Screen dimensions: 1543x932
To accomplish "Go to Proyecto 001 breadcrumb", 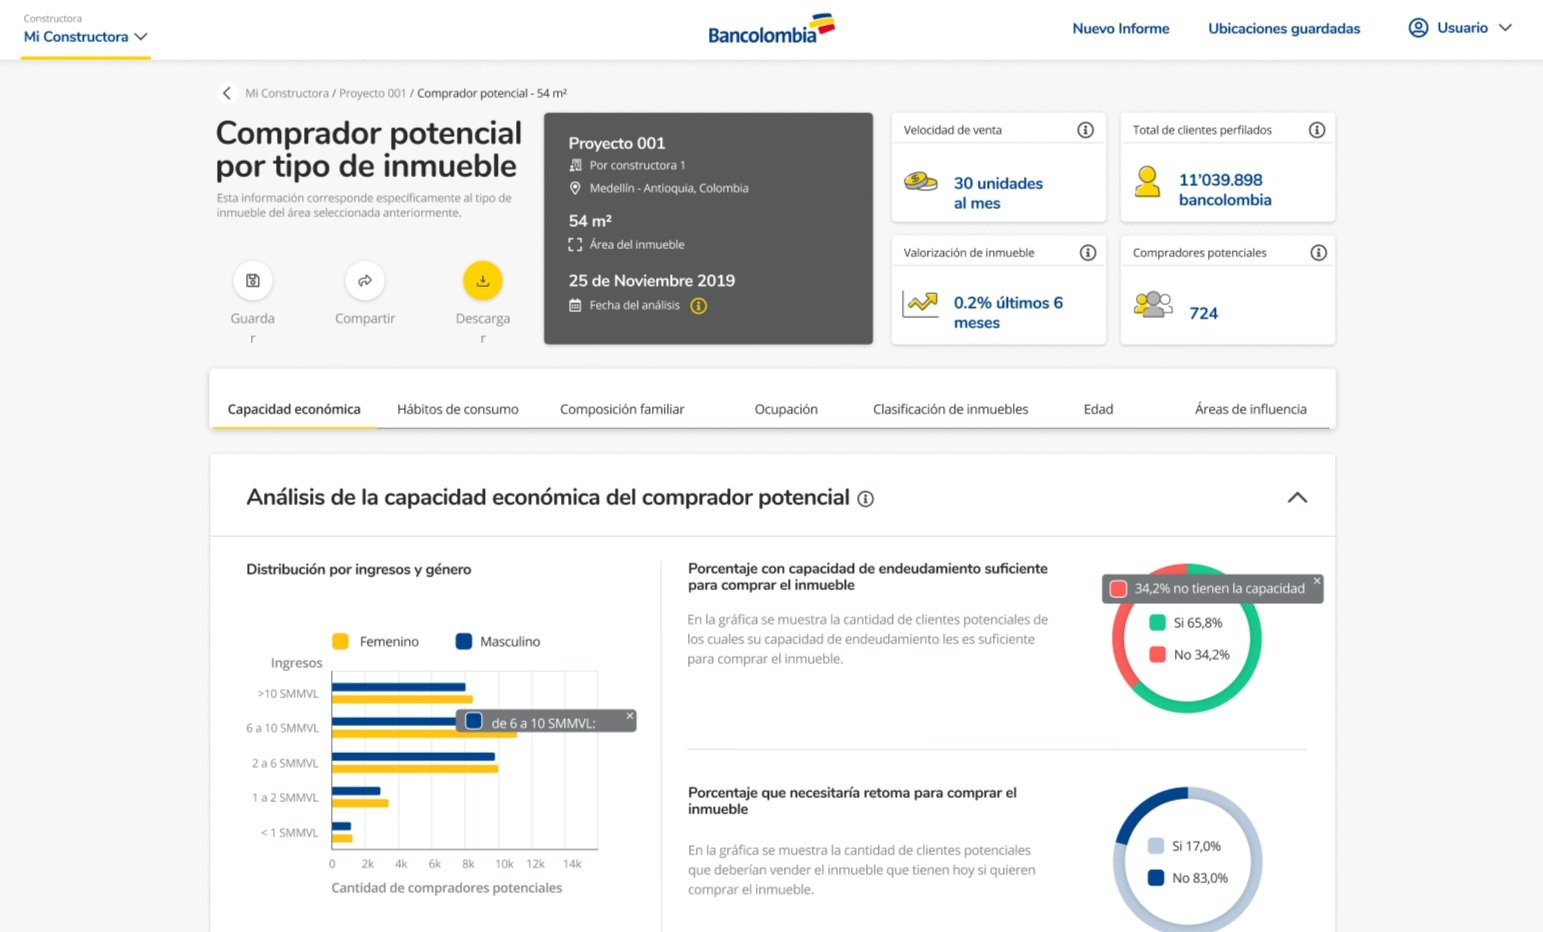I will tap(372, 93).
